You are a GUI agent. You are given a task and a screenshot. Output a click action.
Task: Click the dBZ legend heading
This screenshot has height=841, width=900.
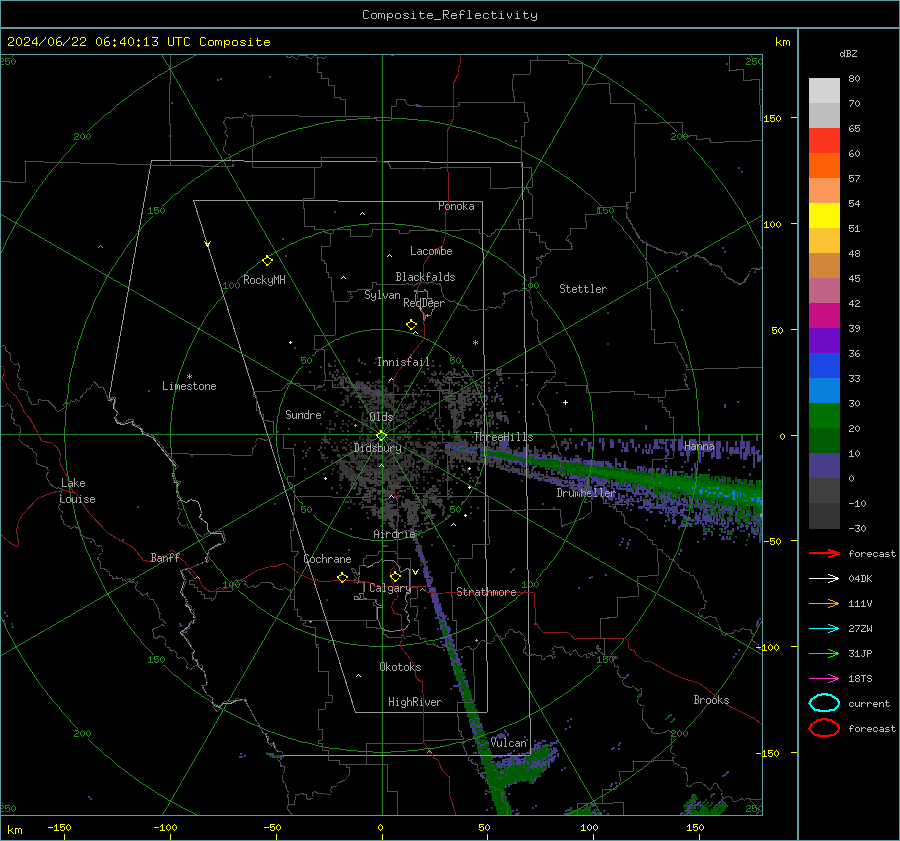pyautogui.click(x=848, y=54)
